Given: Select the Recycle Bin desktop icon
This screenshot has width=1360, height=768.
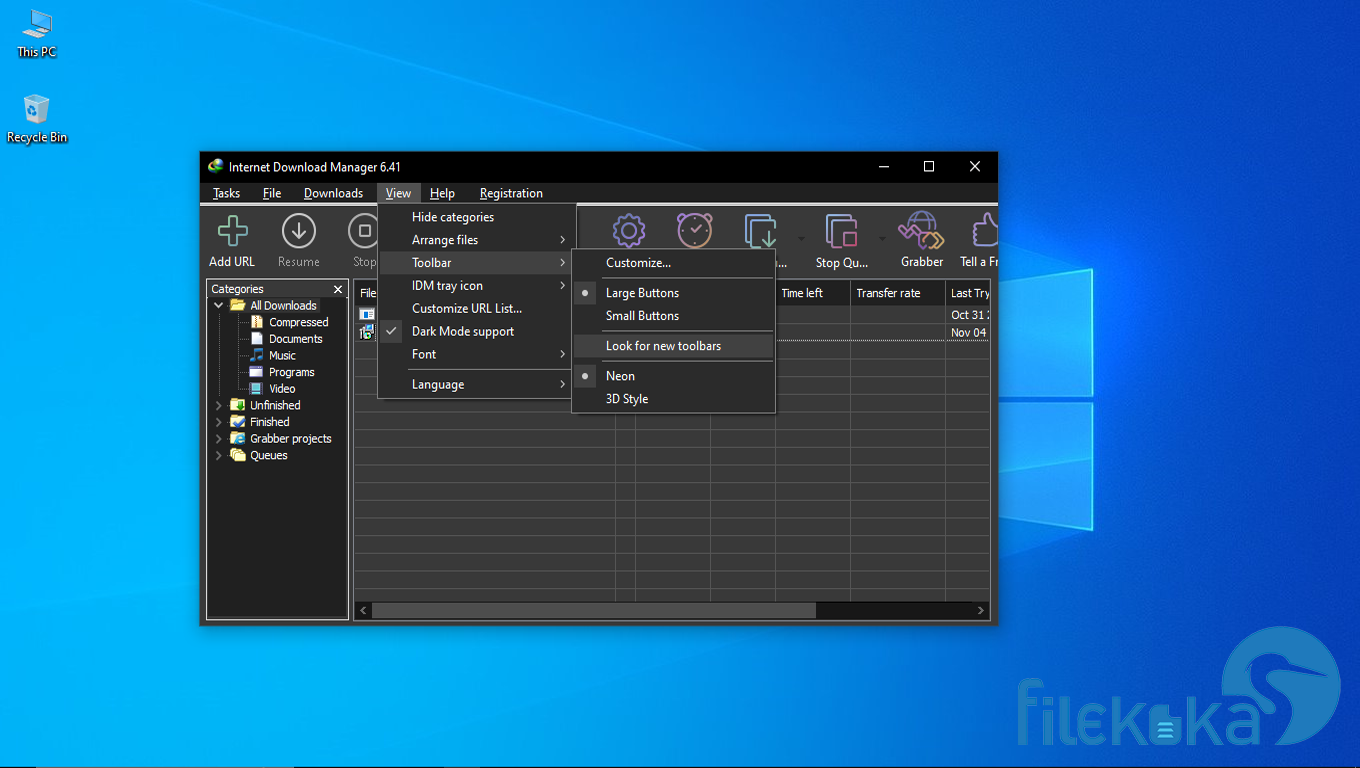Looking at the screenshot, I should tap(37, 119).
